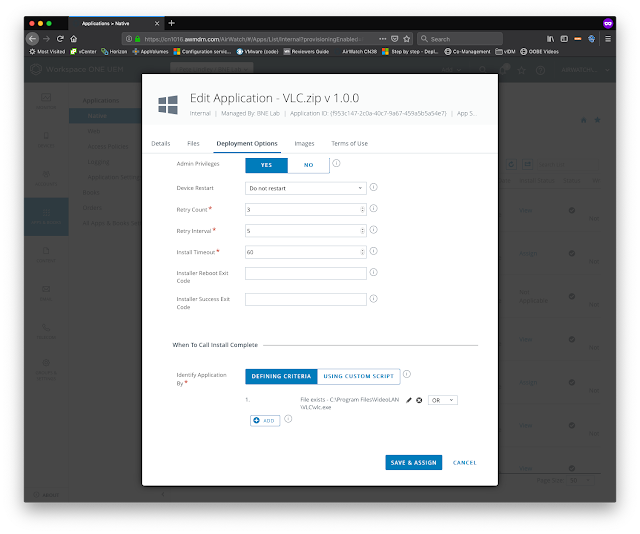Click info icon next to Admin Privileges
Viewport: 640px width, 534px height.
tap(336, 163)
